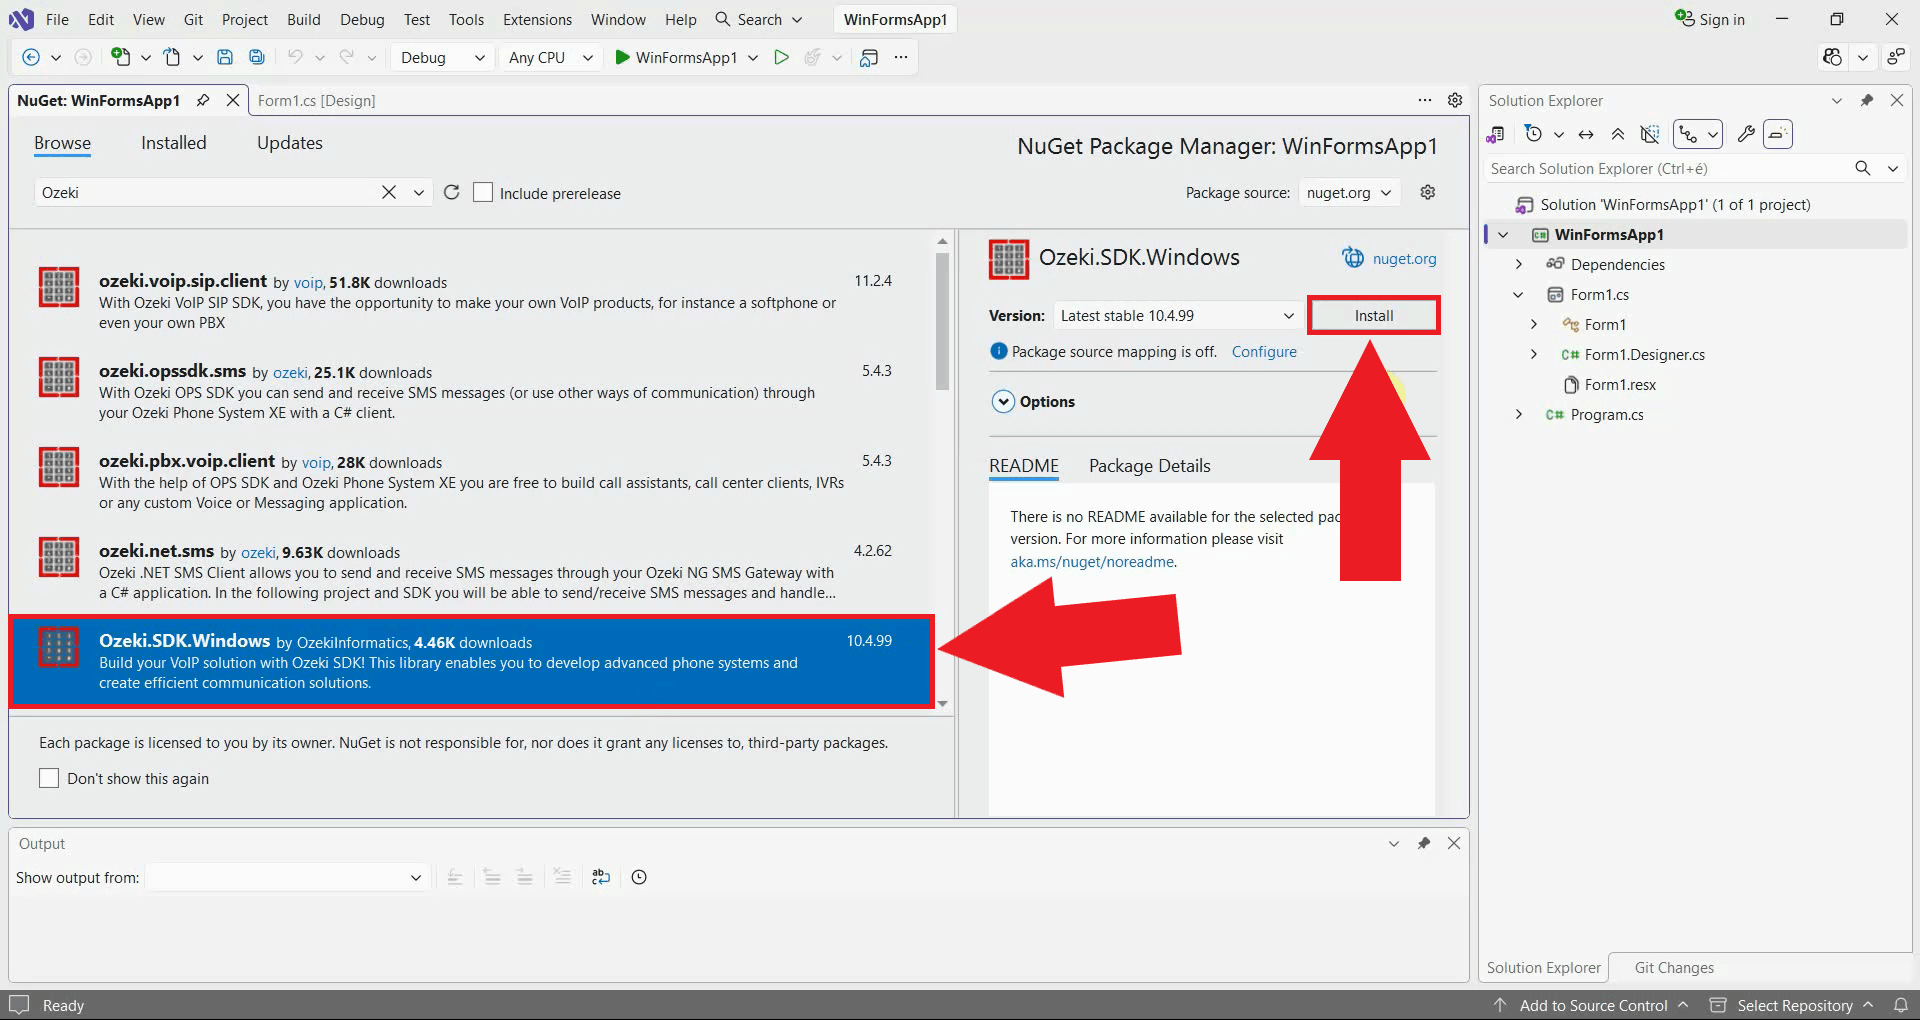This screenshot has width=1920, height=1020.
Task: Switch to the Installed tab
Action: click(x=173, y=143)
